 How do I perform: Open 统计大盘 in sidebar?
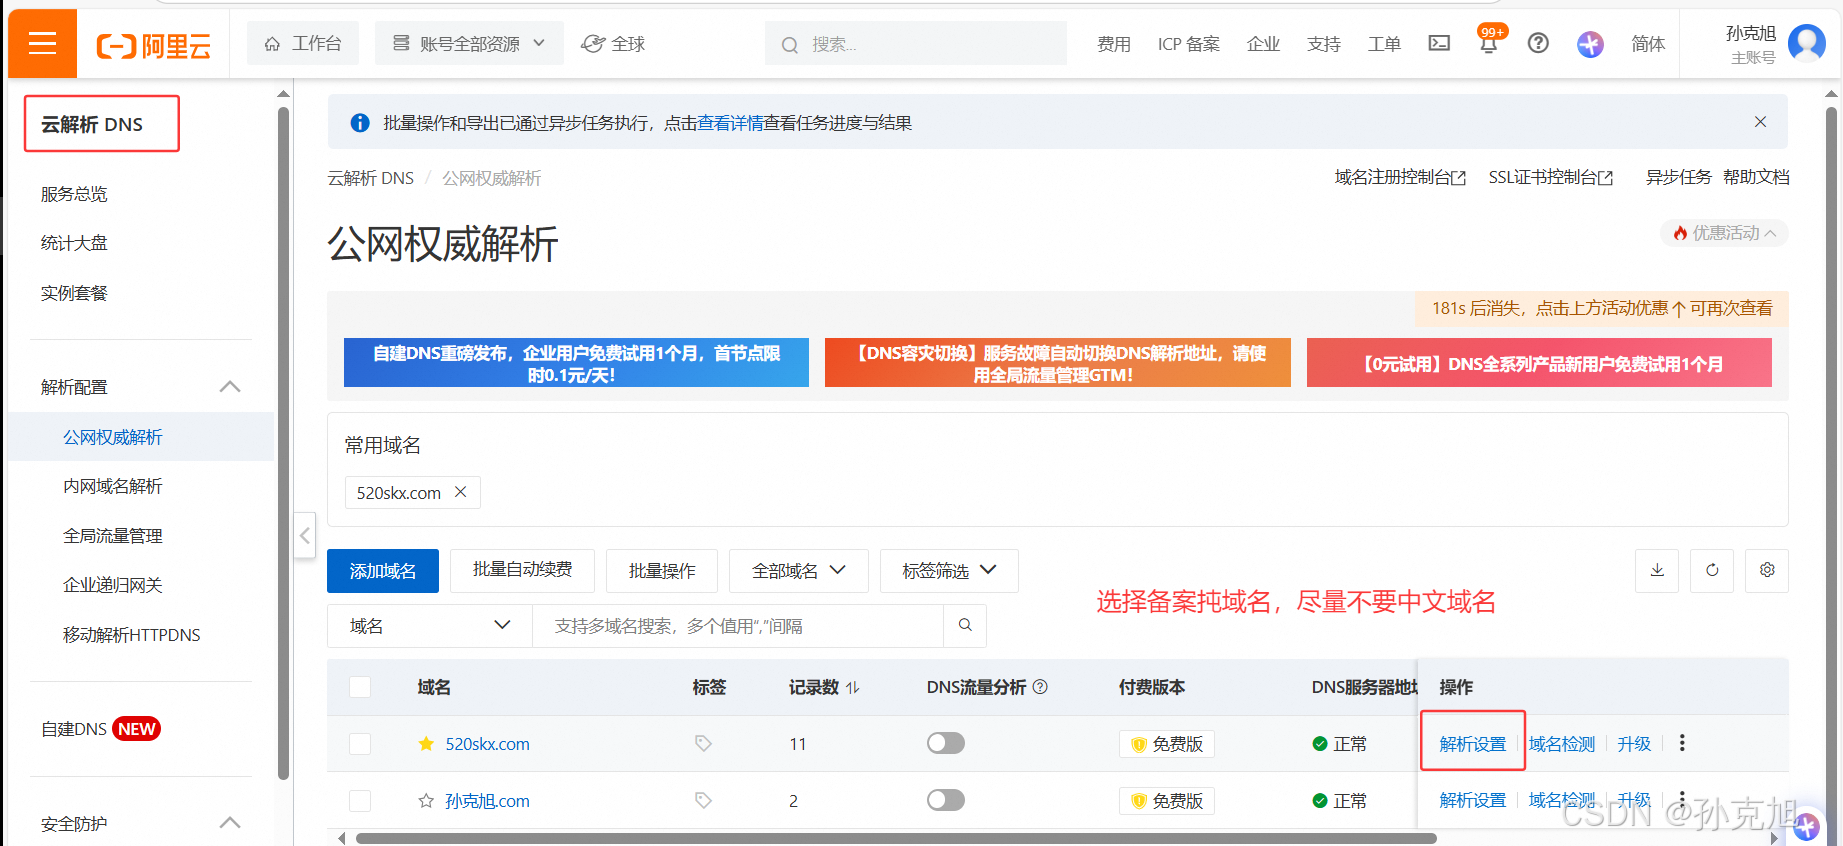click(74, 243)
